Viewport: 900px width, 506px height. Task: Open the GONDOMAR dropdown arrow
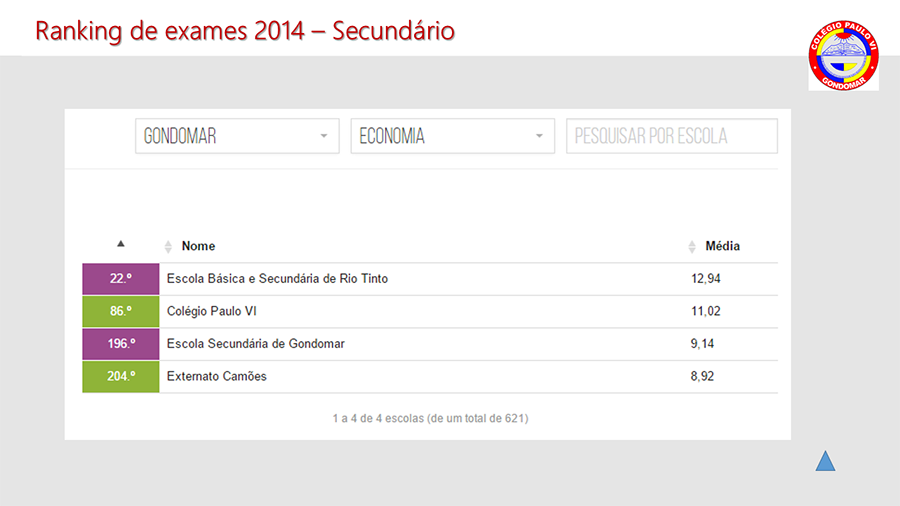(x=324, y=136)
